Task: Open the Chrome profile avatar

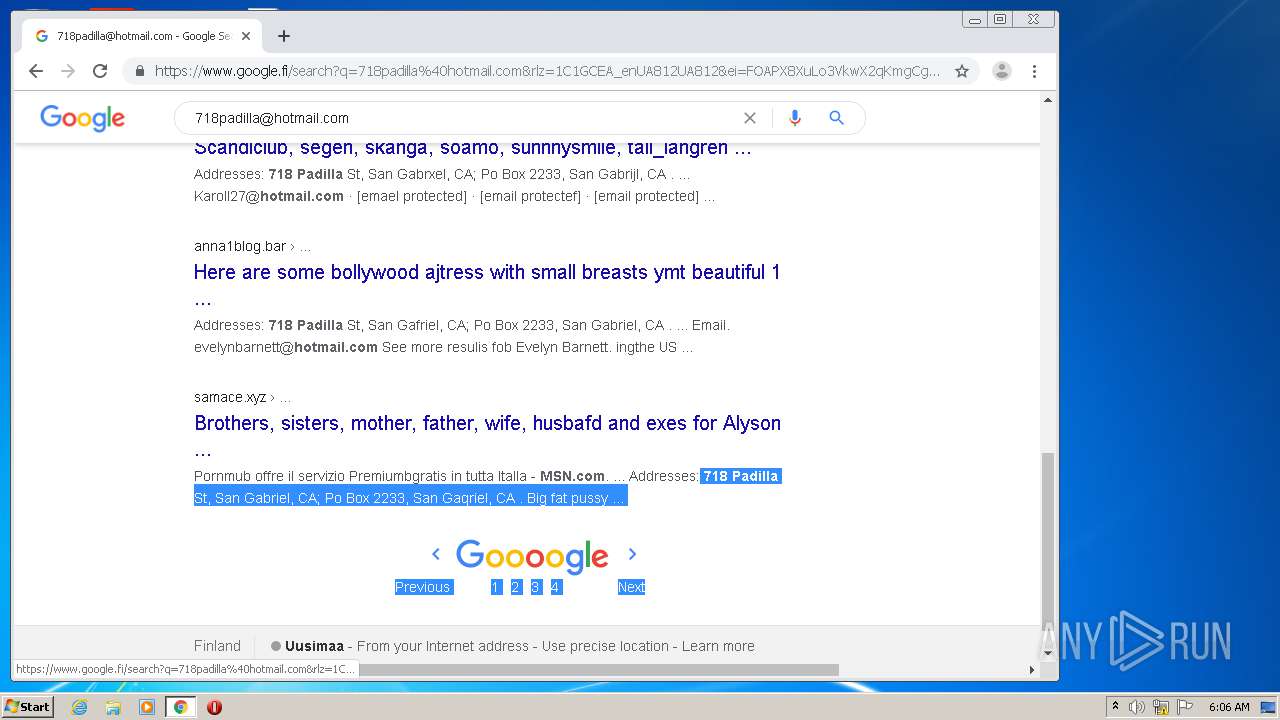Action: pyautogui.click(x=1001, y=71)
